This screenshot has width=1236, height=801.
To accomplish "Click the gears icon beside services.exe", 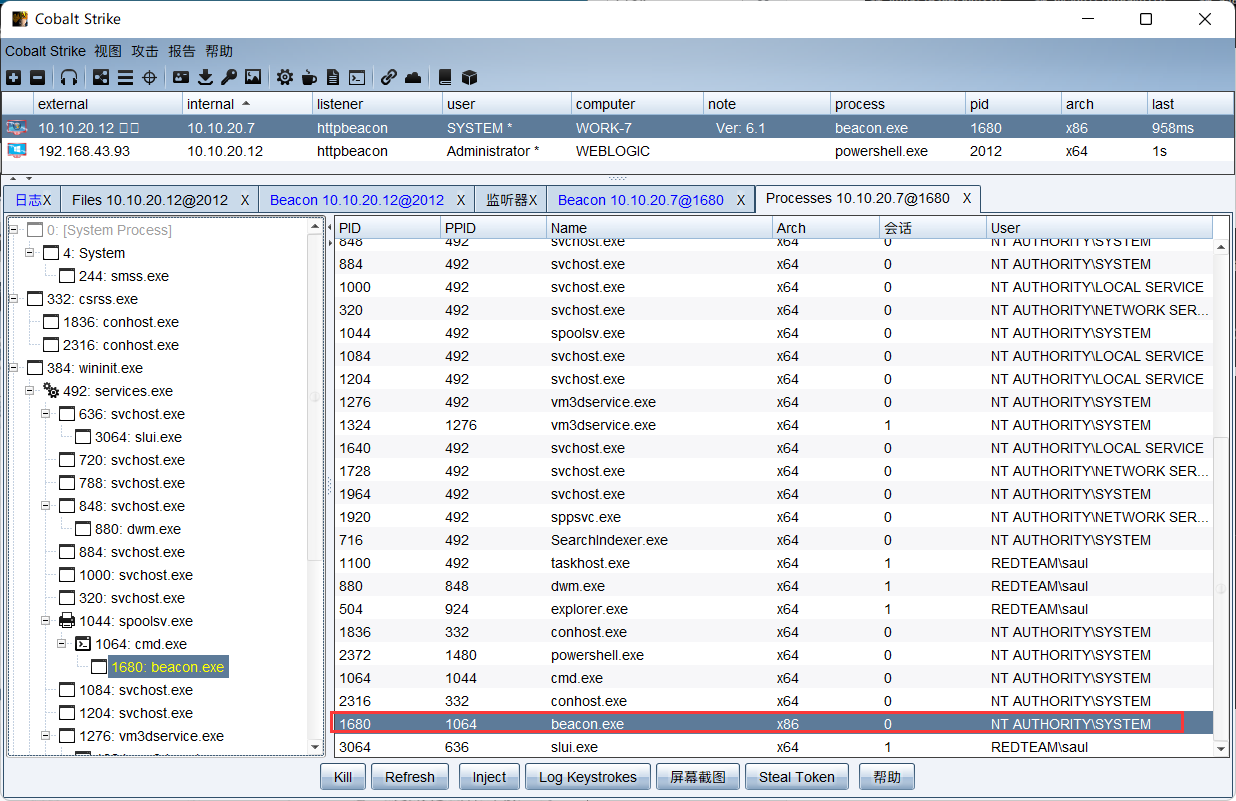I will click(x=51, y=391).
